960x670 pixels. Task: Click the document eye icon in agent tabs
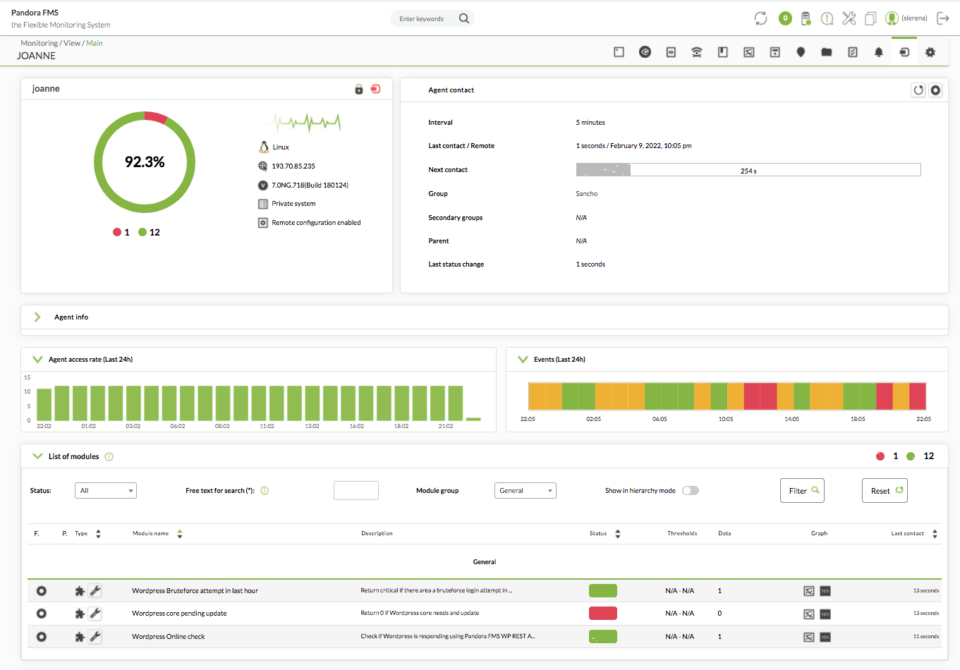(671, 52)
